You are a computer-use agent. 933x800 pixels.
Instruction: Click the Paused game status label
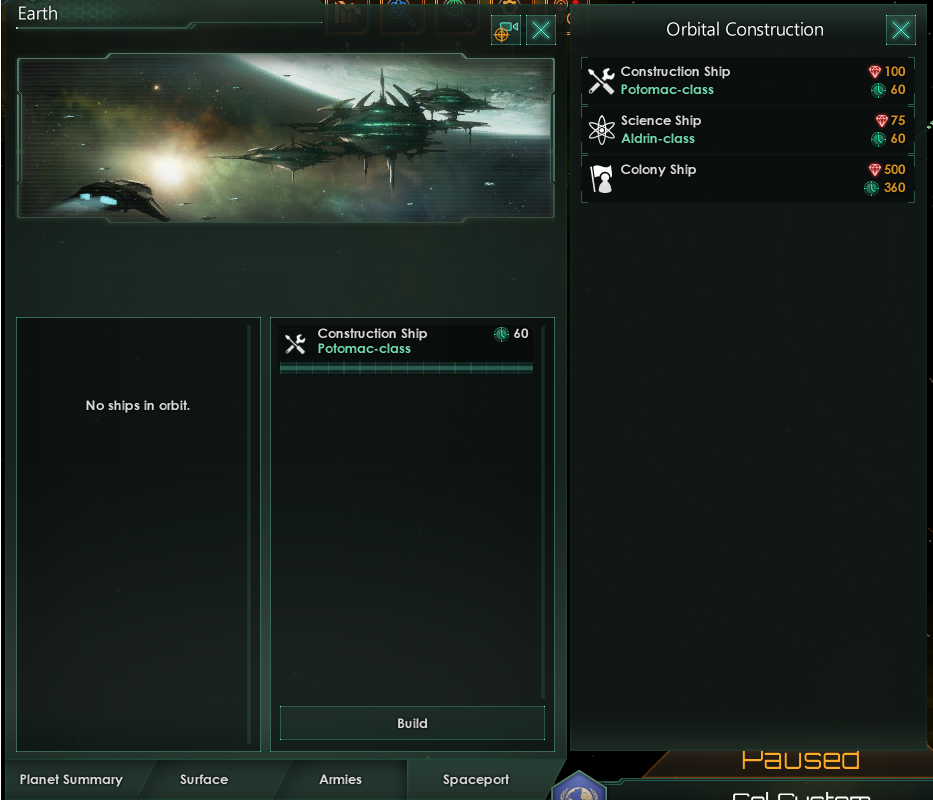point(800,760)
